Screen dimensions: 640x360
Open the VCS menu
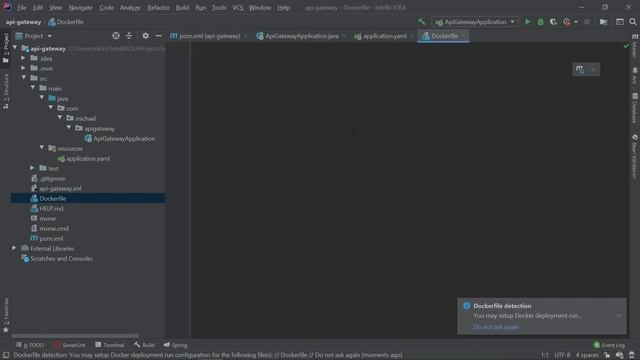[x=238, y=7]
